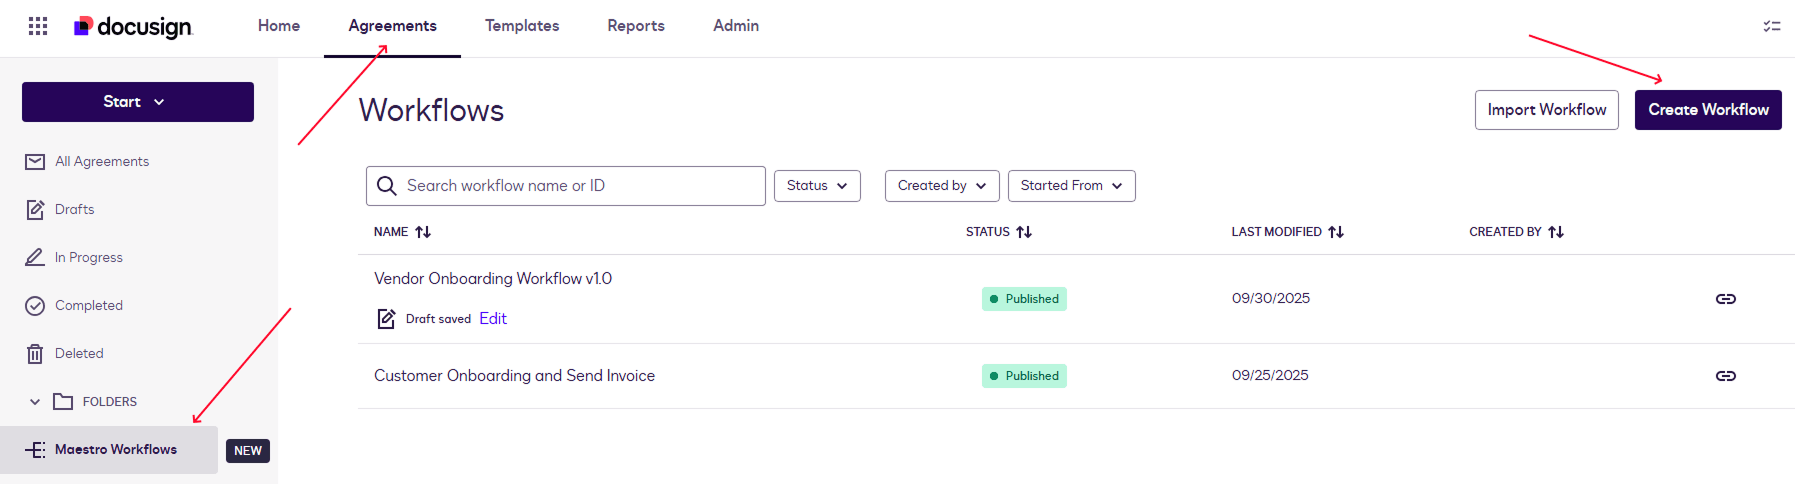Click the Create Workflow button

pos(1708,110)
